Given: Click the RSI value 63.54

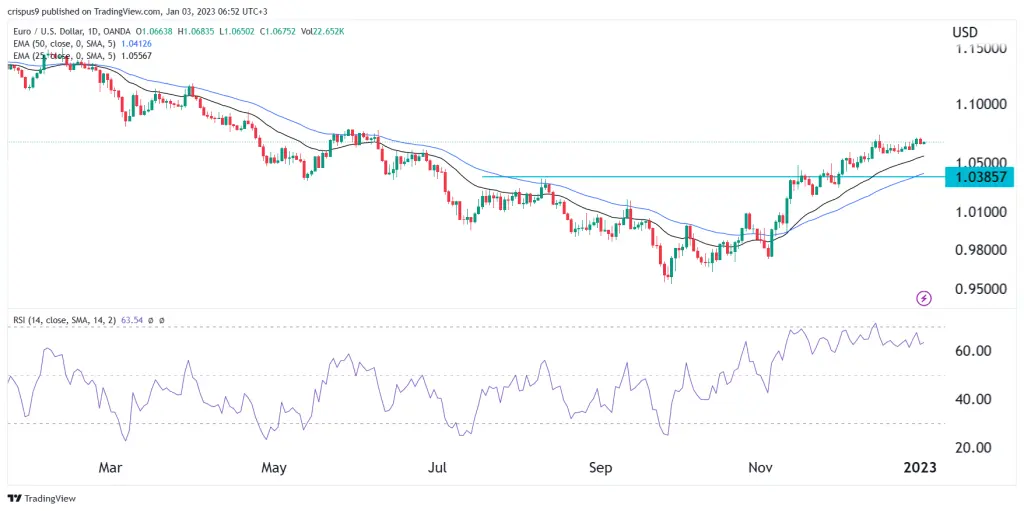Looking at the screenshot, I should point(130,321).
